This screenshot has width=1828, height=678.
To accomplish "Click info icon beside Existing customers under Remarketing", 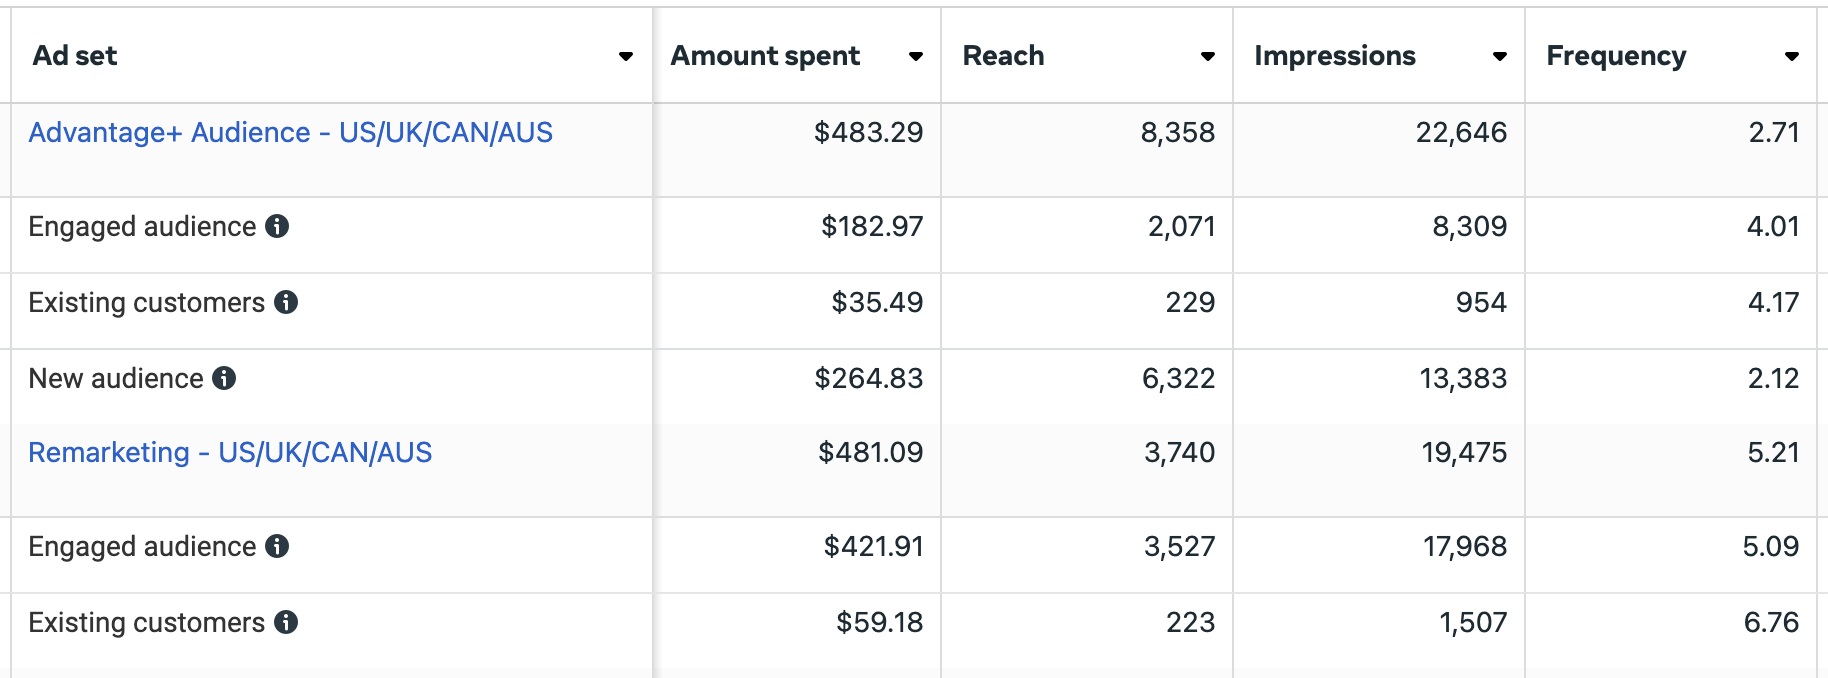I will (x=286, y=622).
